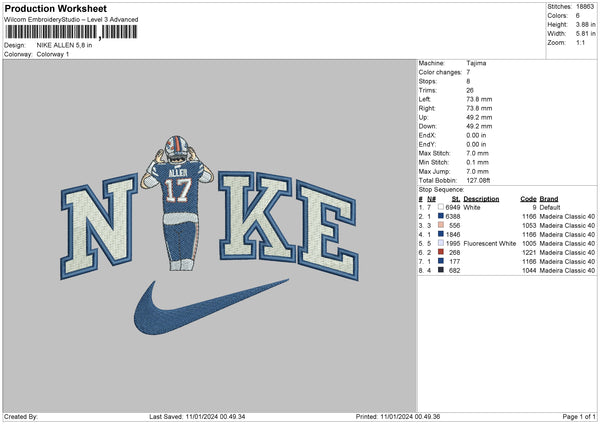Click the 'N#' column header

click(x=431, y=199)
